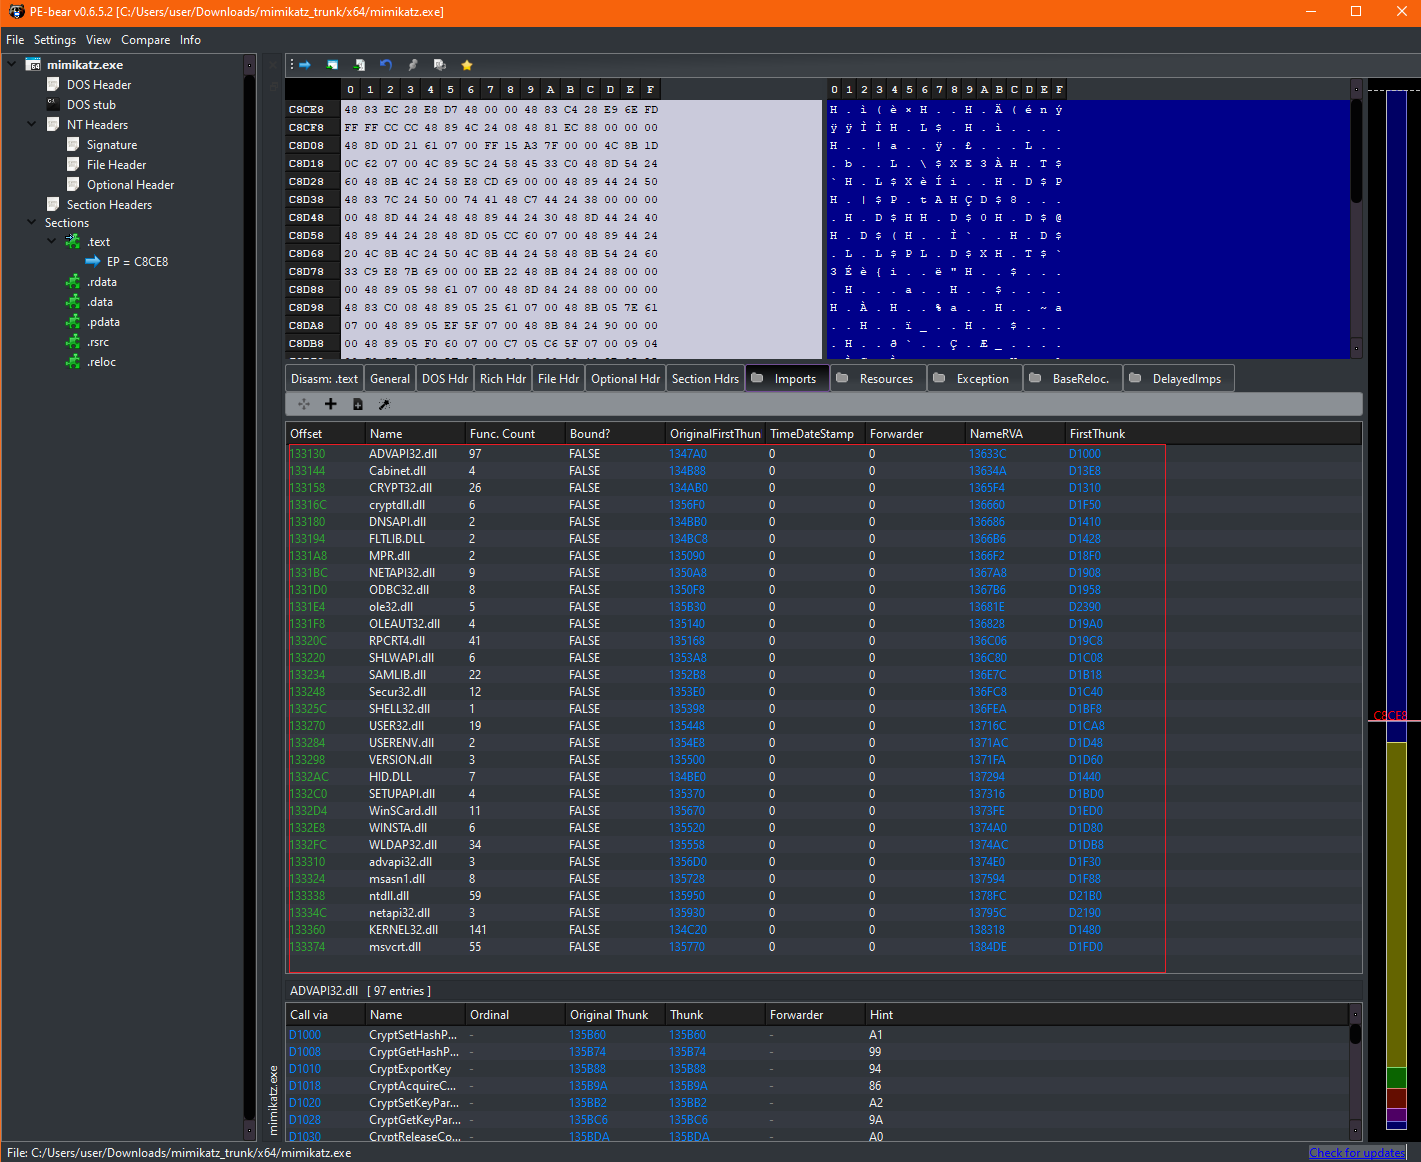
Task: Click the .rsrc section puzzle icon
Action: (x=73, y=342)
